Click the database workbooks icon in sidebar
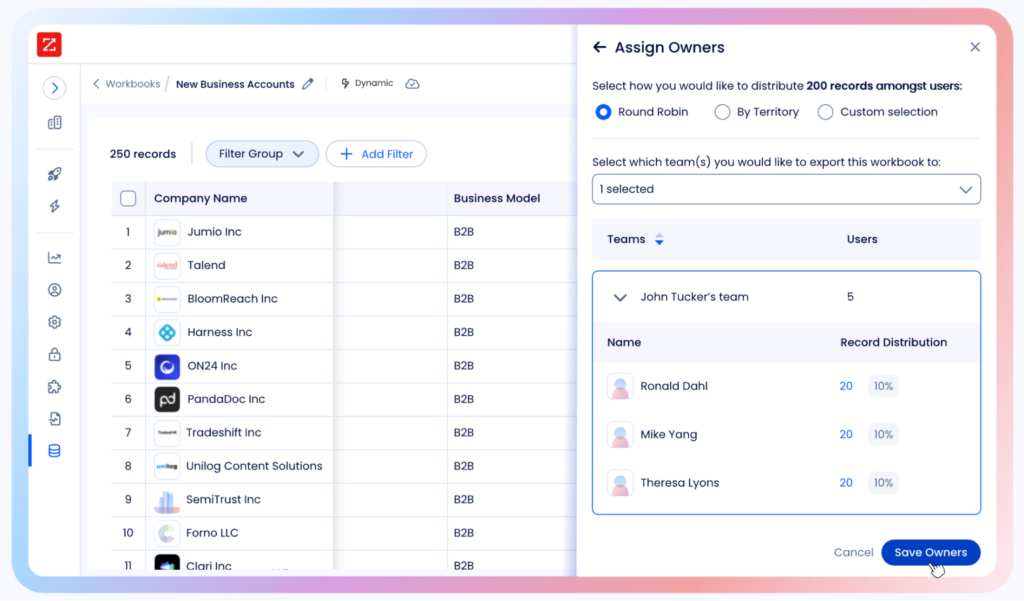The image size is (1024, 601). click(x=54, y=450)
